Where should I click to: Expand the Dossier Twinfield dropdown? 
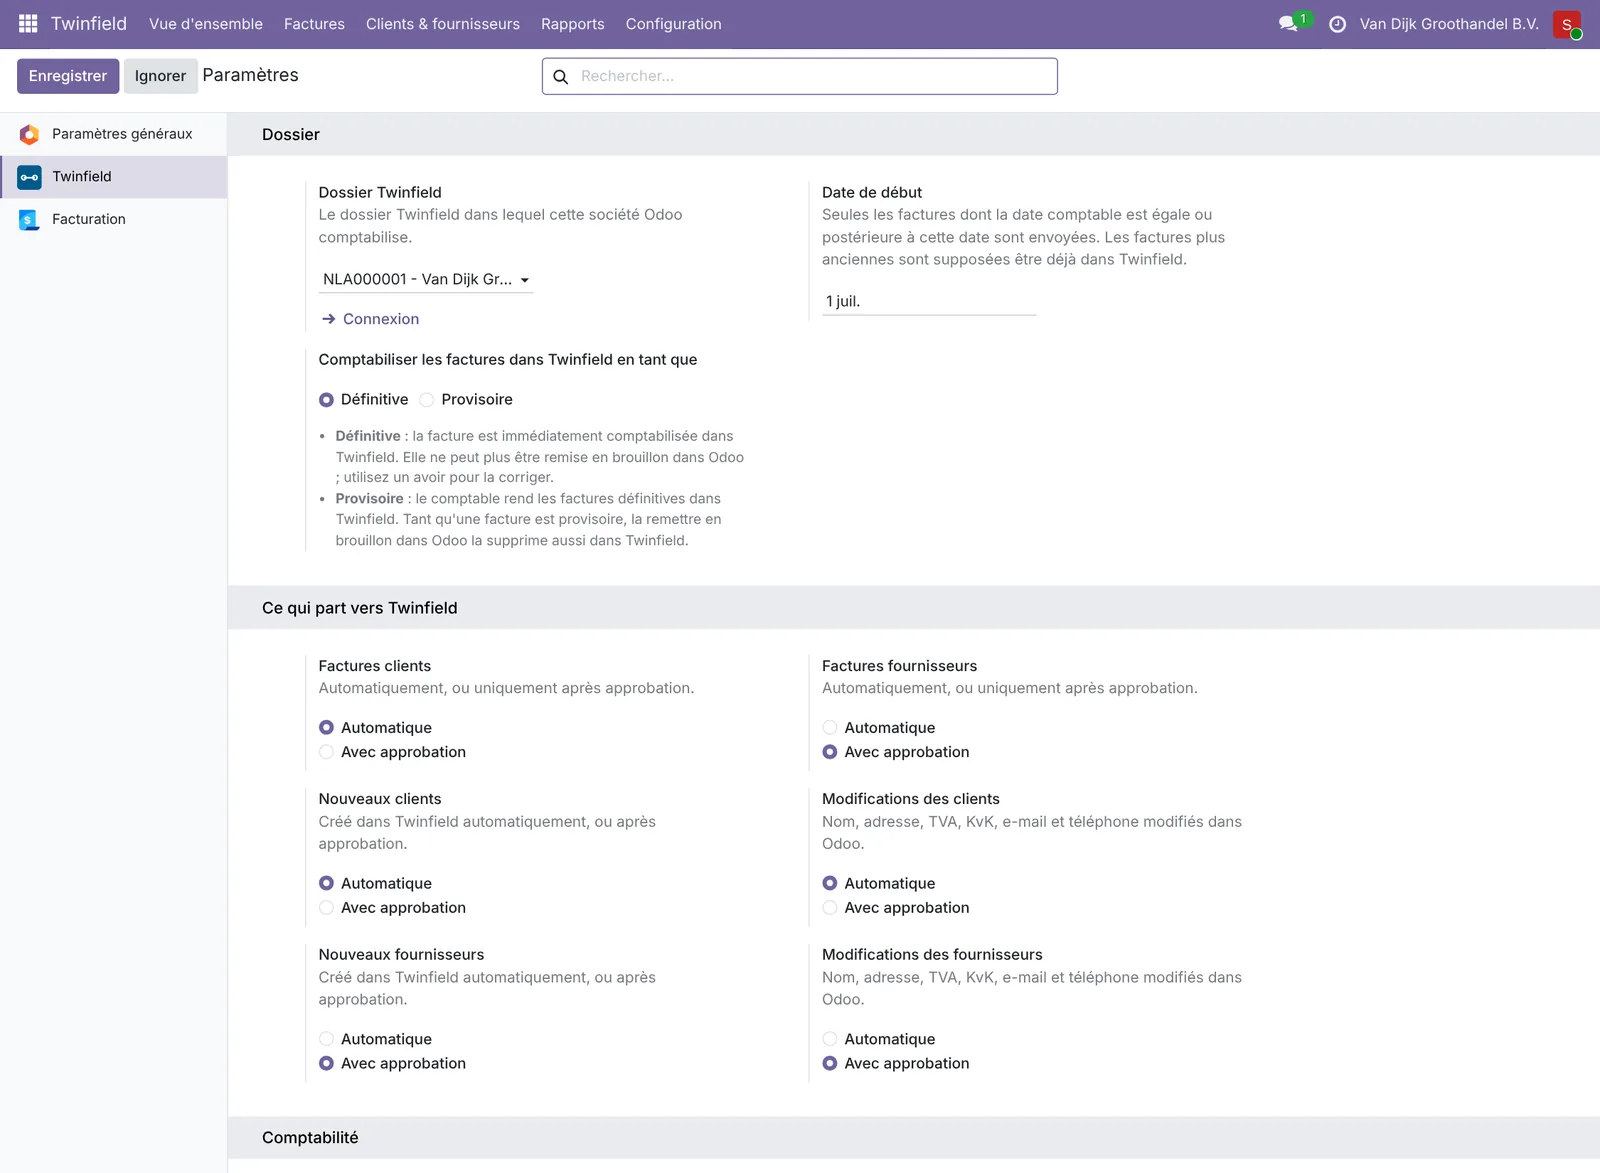point(426,280)
